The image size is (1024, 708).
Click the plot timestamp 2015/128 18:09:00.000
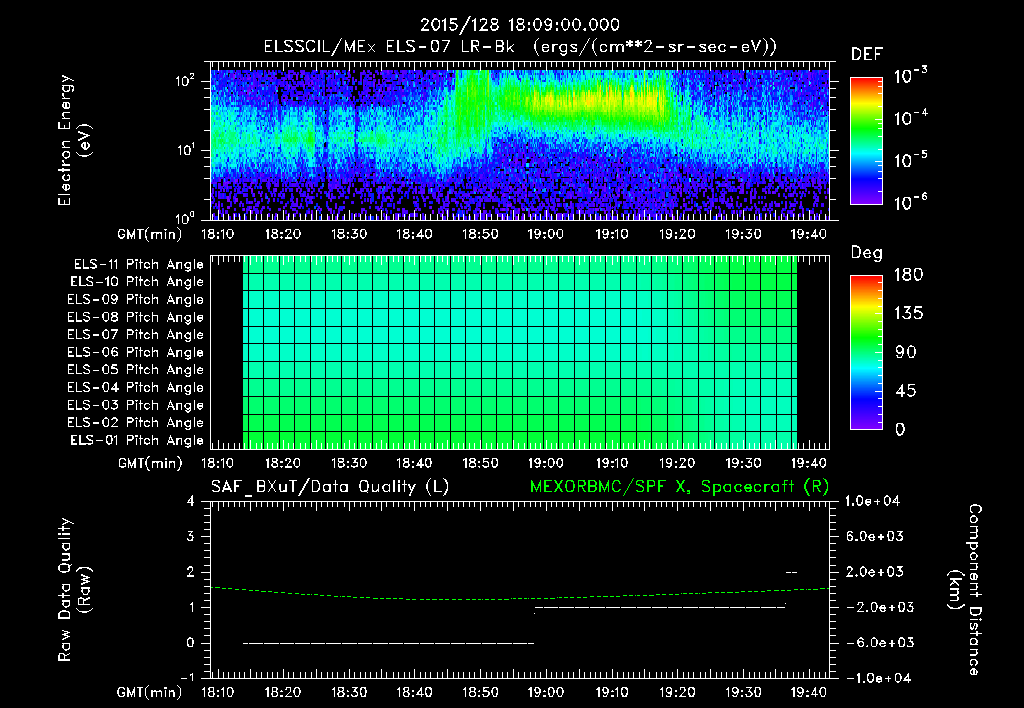click(x=519, y=25)
